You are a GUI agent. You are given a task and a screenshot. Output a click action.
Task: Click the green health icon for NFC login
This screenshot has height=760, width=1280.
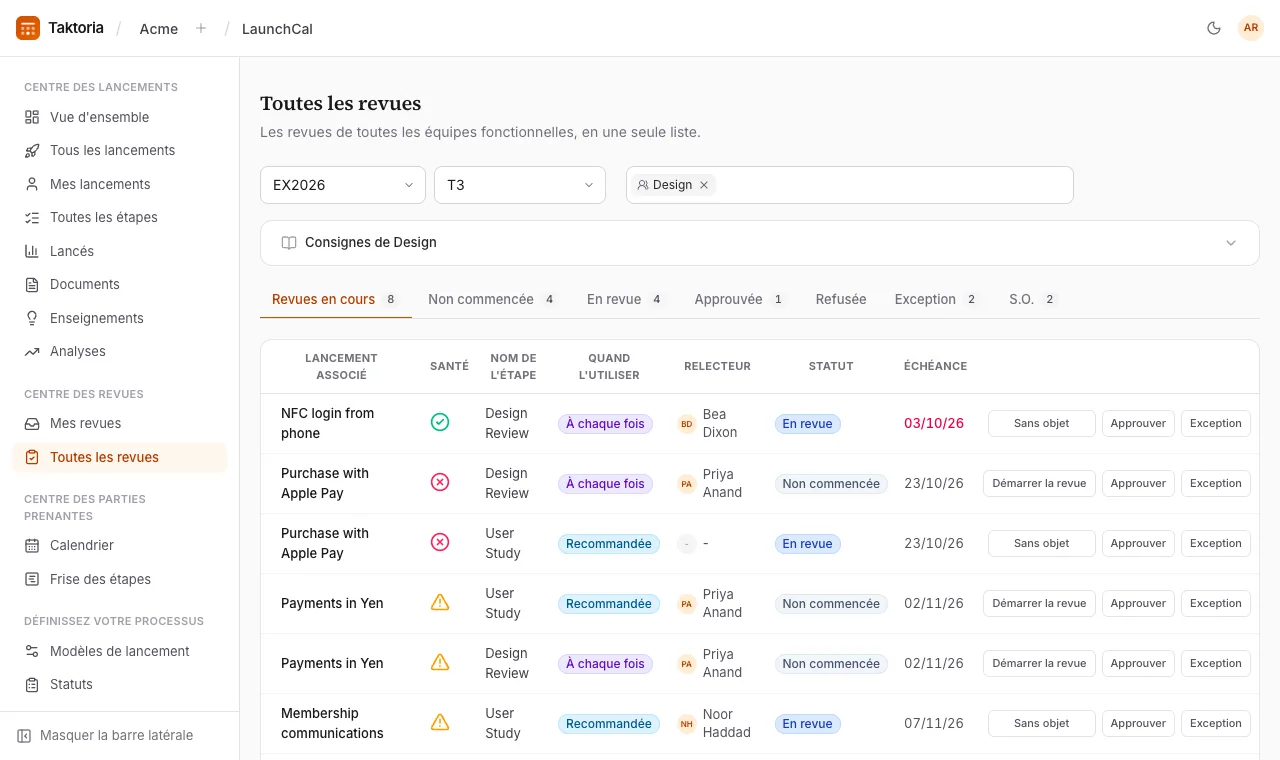tap(440, 422)
